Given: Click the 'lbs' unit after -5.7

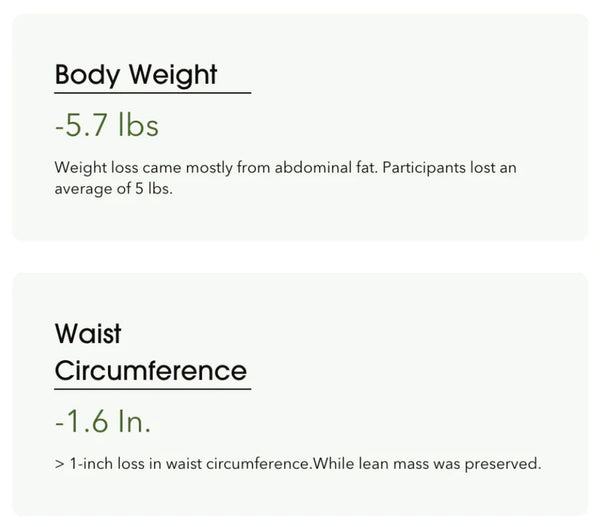Looking at the screenshot, I should (x=138, y=125).
